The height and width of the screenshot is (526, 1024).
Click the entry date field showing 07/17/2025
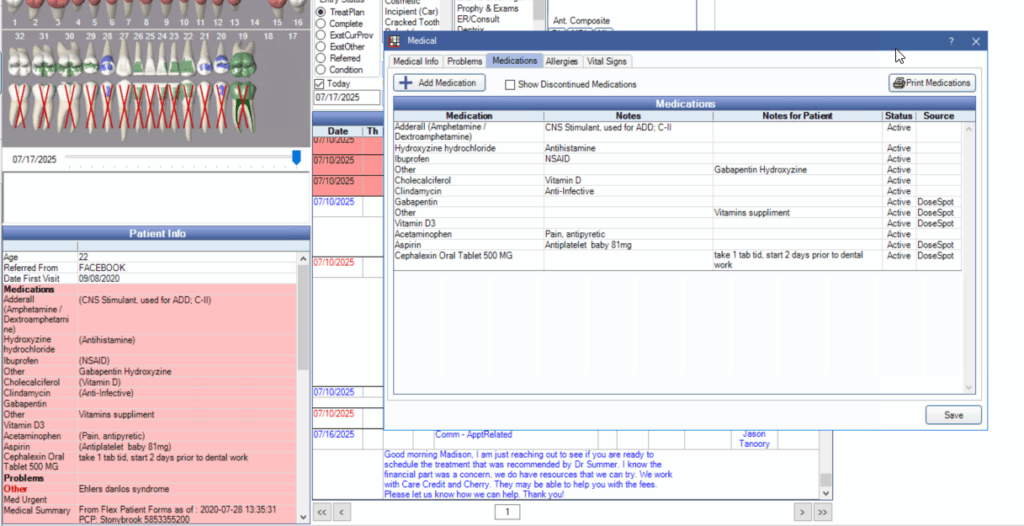346,98
